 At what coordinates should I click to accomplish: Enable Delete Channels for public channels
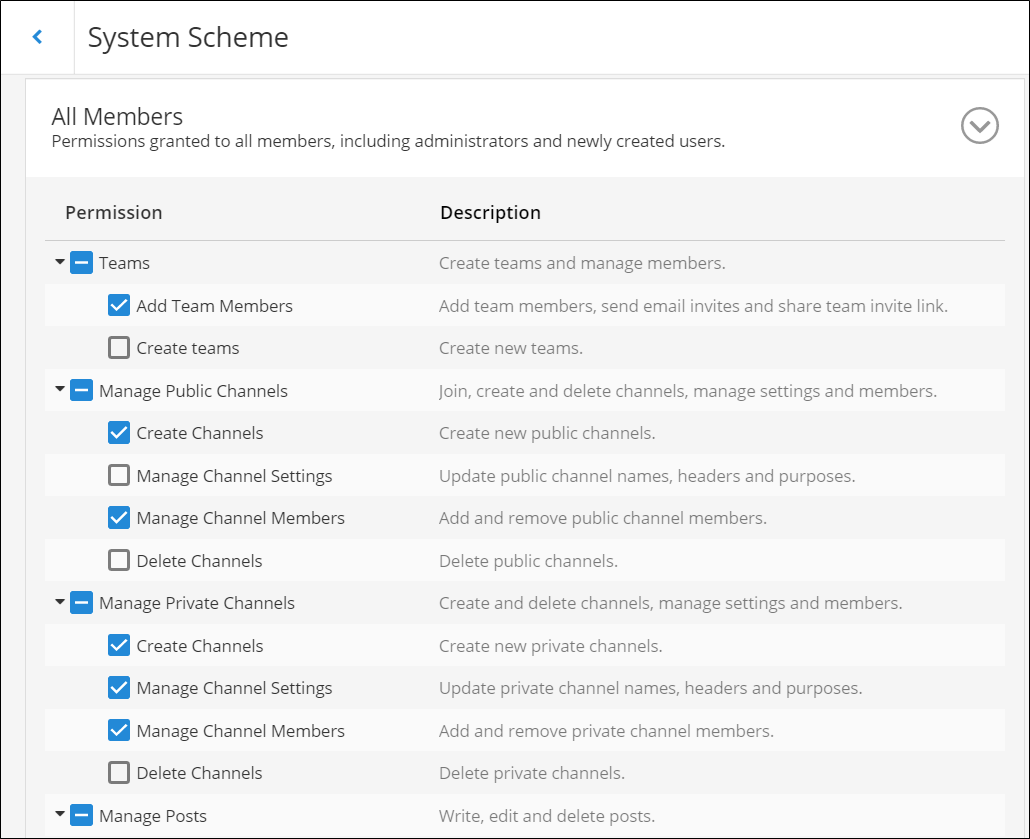(119, 560)
